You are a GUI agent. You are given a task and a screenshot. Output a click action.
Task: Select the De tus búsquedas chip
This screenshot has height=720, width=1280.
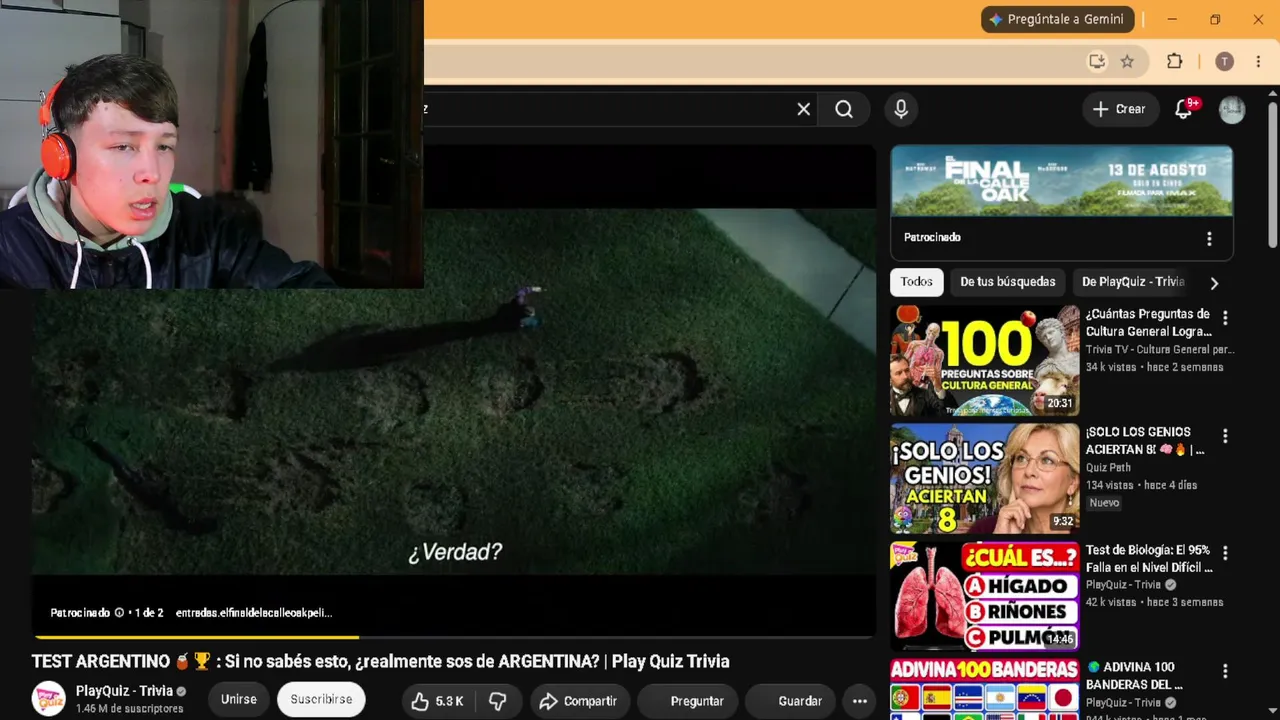click(x=1007, y=282)
